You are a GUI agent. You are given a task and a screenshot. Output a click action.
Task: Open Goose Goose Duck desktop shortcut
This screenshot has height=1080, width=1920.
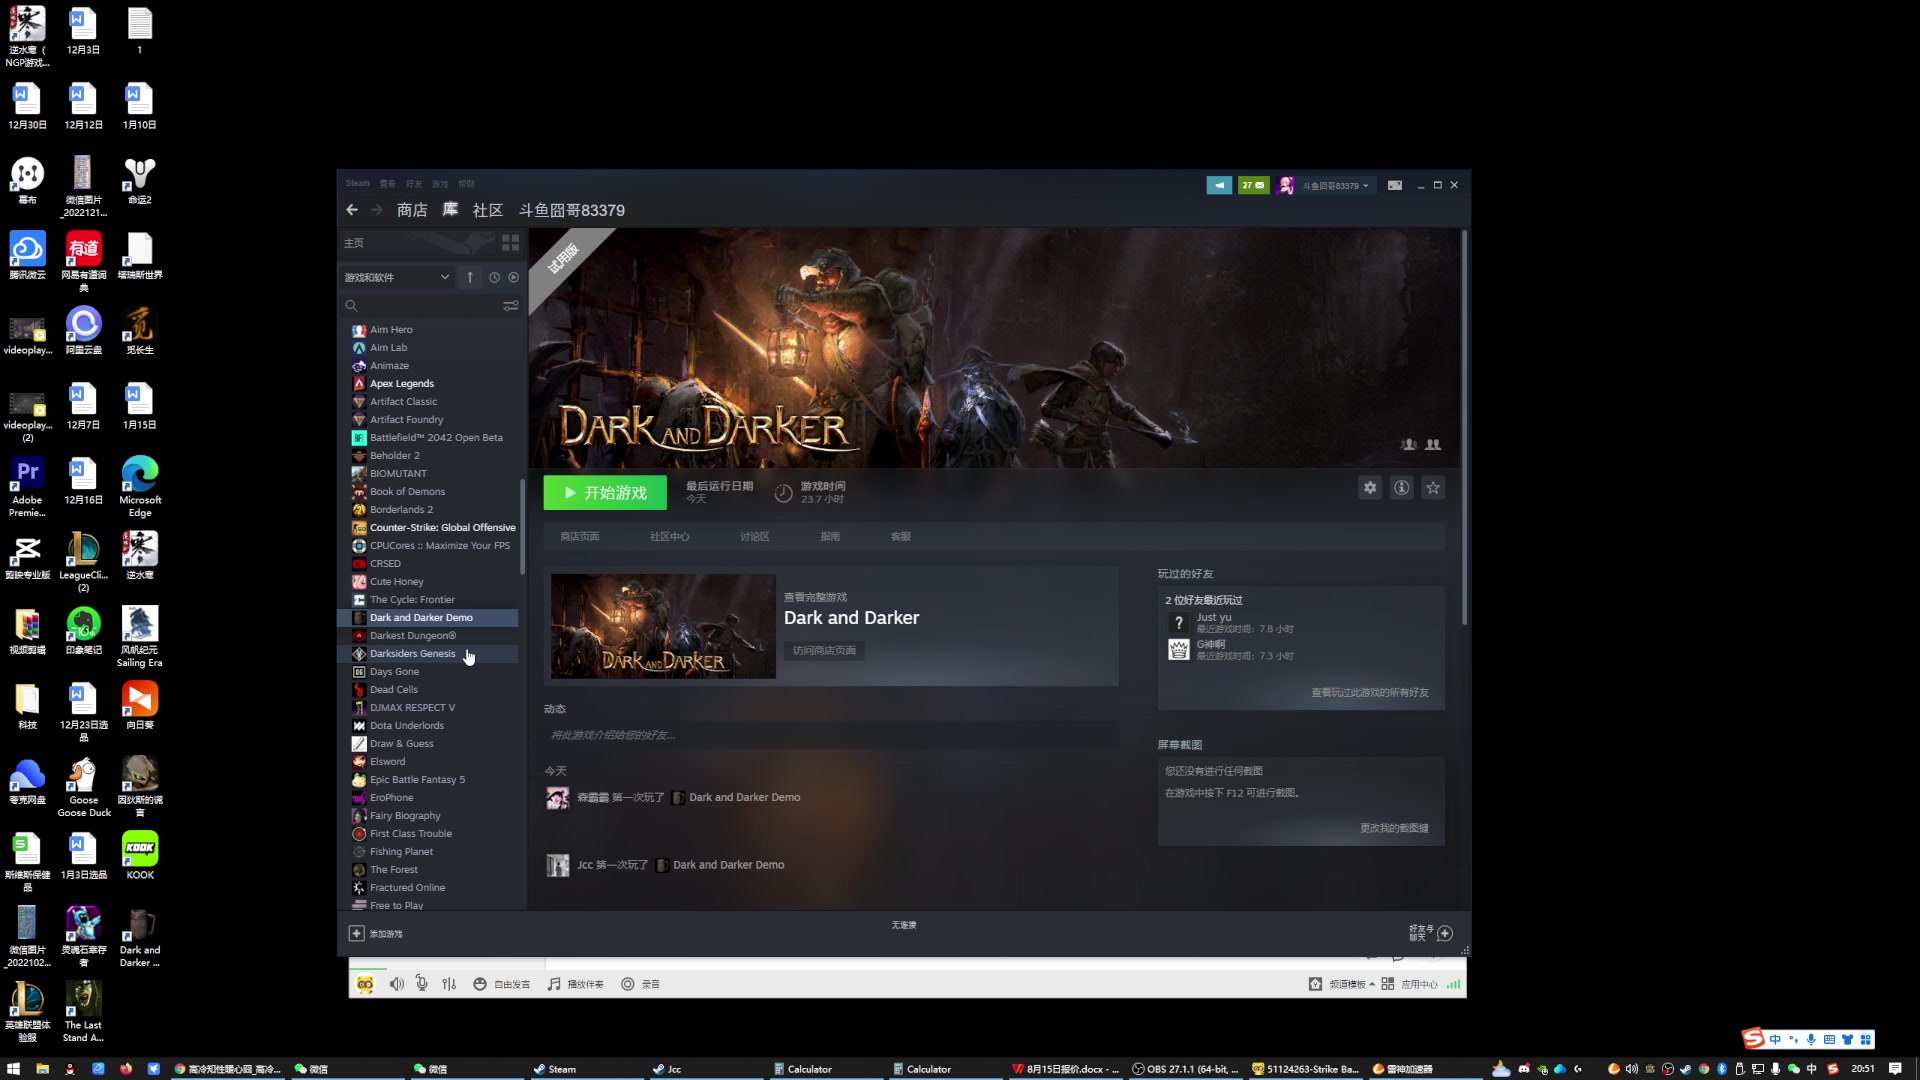[84, 788]
